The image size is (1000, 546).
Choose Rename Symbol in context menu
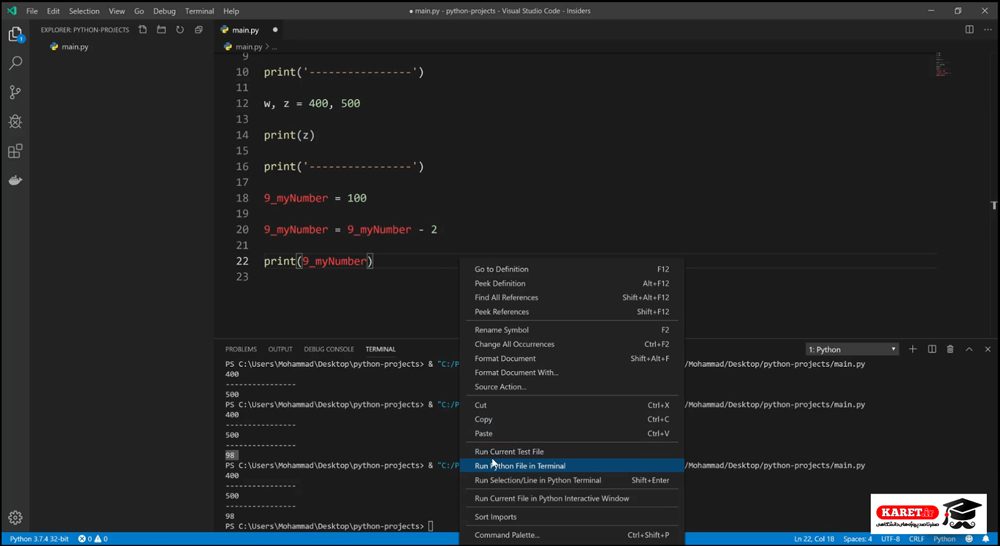tap(571, 330)
